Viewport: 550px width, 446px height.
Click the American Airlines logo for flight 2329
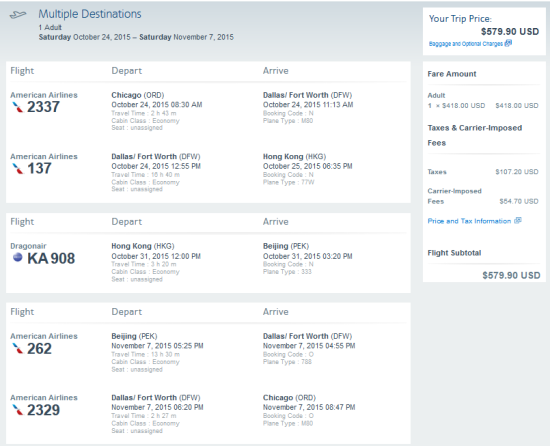click(18, 410)
